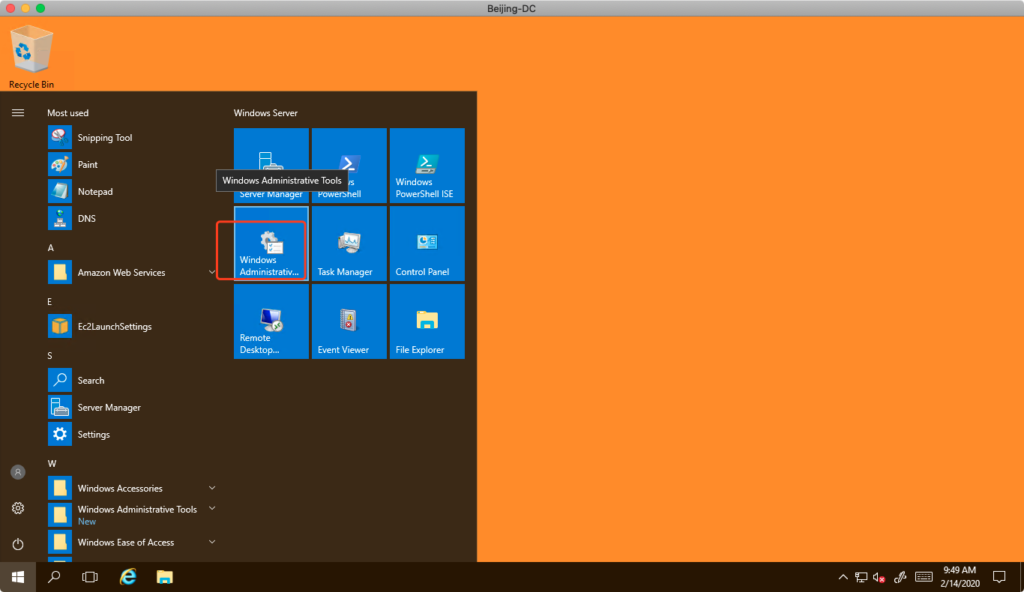
Task: Open Paint from the Most used list
Action: (x=88, y=165)
